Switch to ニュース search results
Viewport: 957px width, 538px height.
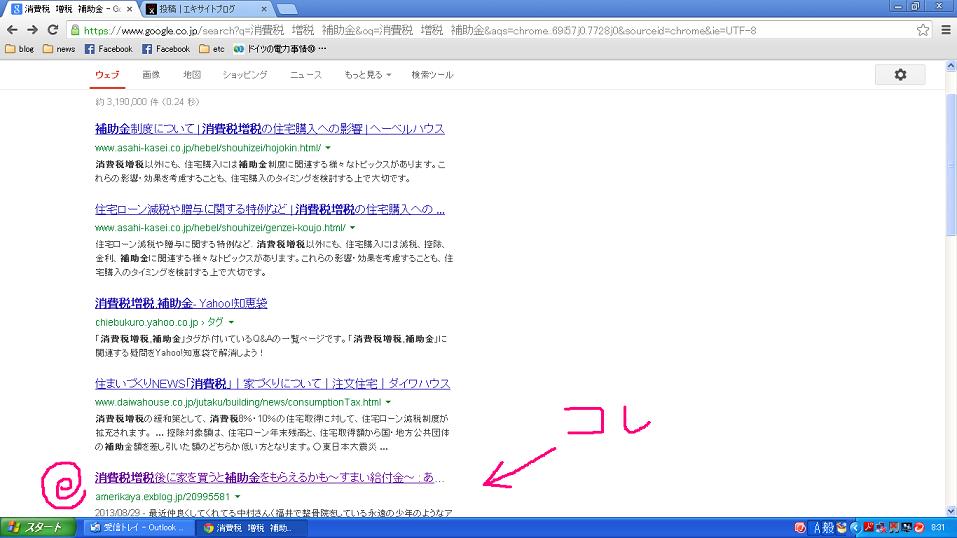(x=305, y=75)
